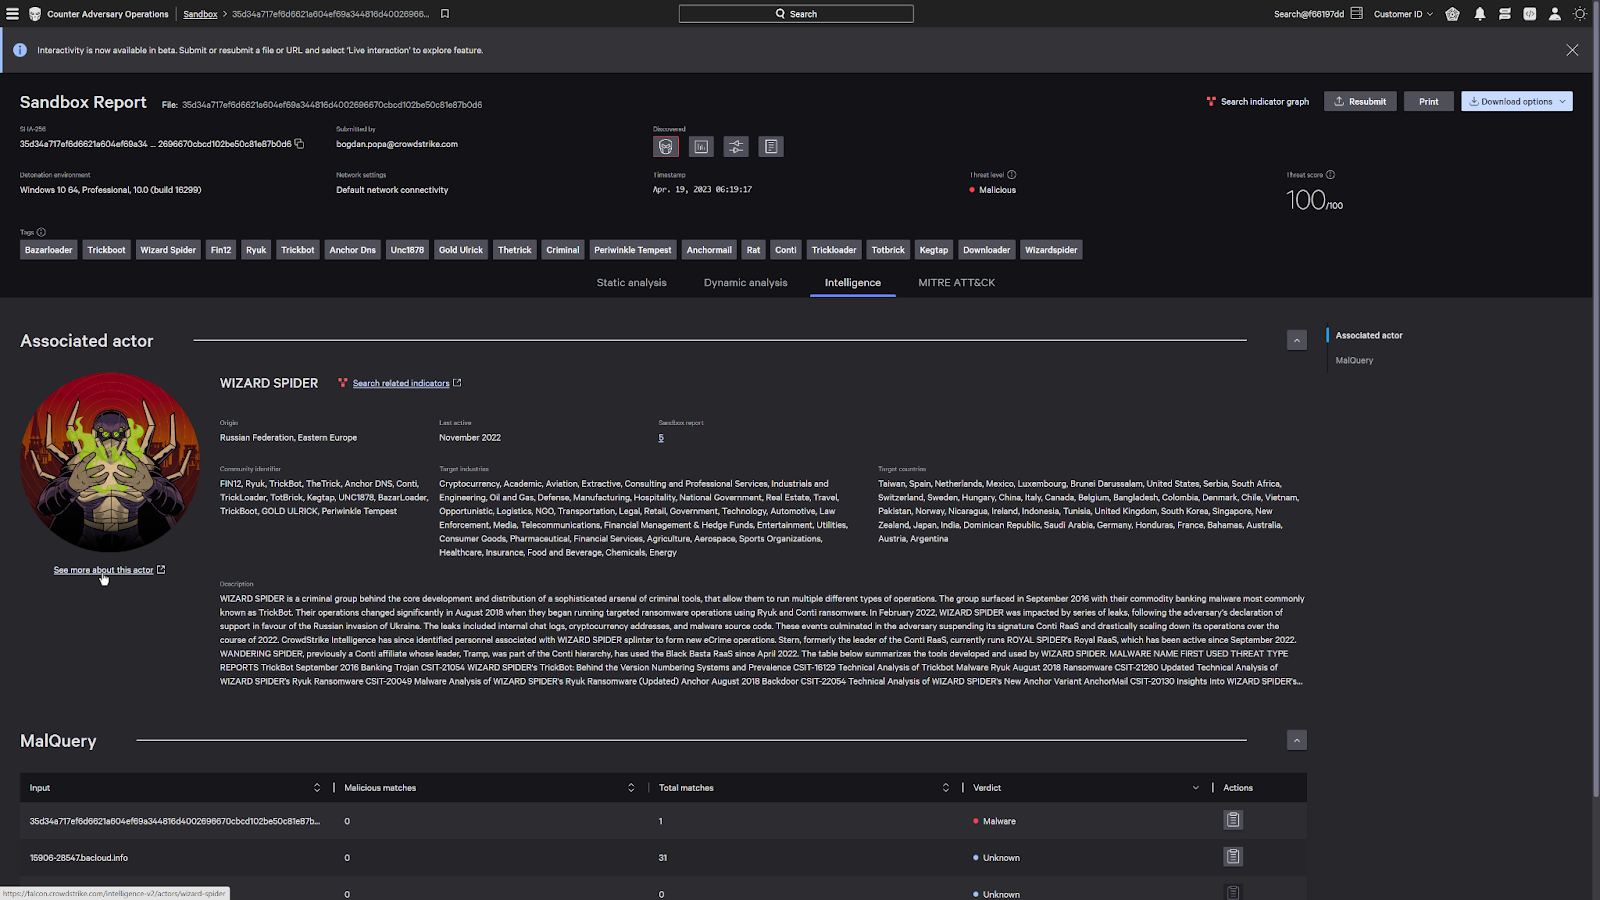
Task: Open the Verdict column dropdown
Action: click(1195, 788)
